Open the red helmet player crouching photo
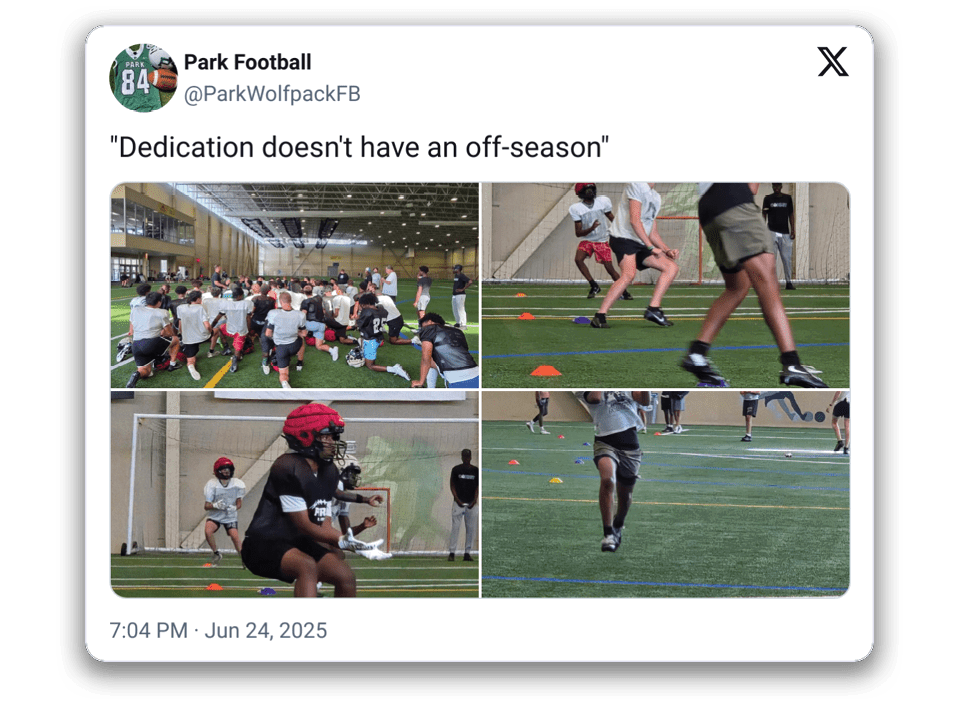Screen dimensions: 959x709 click(x=295, y=494)
